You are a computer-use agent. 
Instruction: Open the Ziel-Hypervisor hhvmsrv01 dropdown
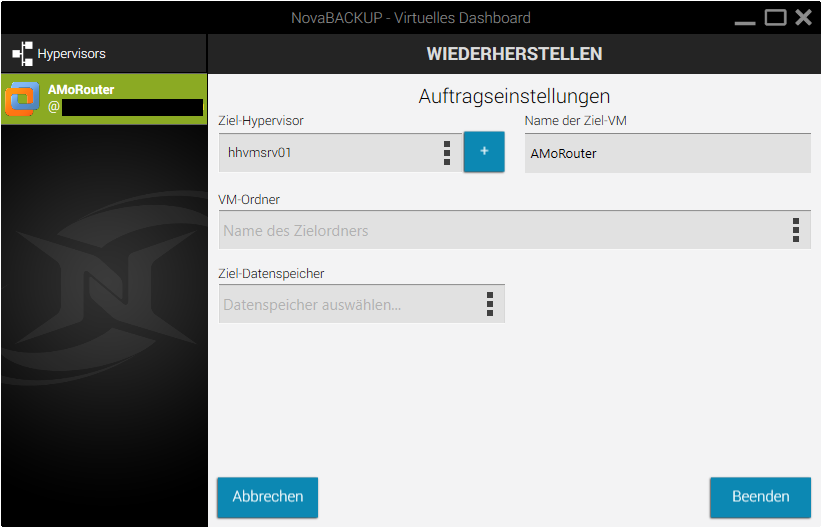coord(447,152)
